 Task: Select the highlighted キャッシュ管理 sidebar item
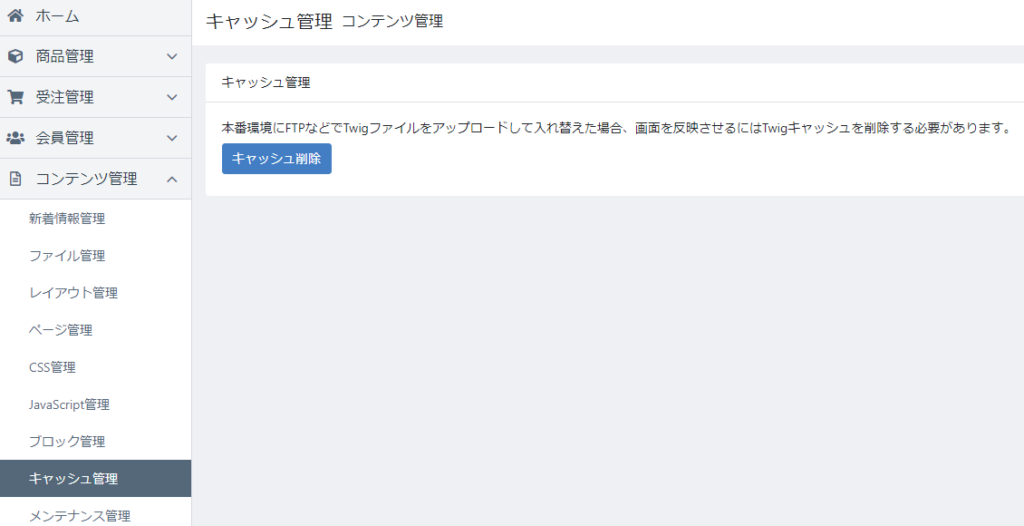click(x=73, y=479)
